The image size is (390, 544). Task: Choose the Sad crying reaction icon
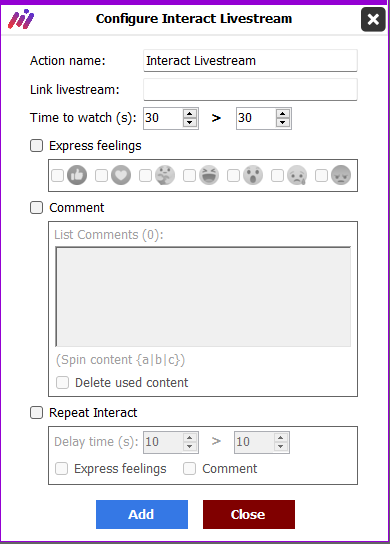[297, 175]
